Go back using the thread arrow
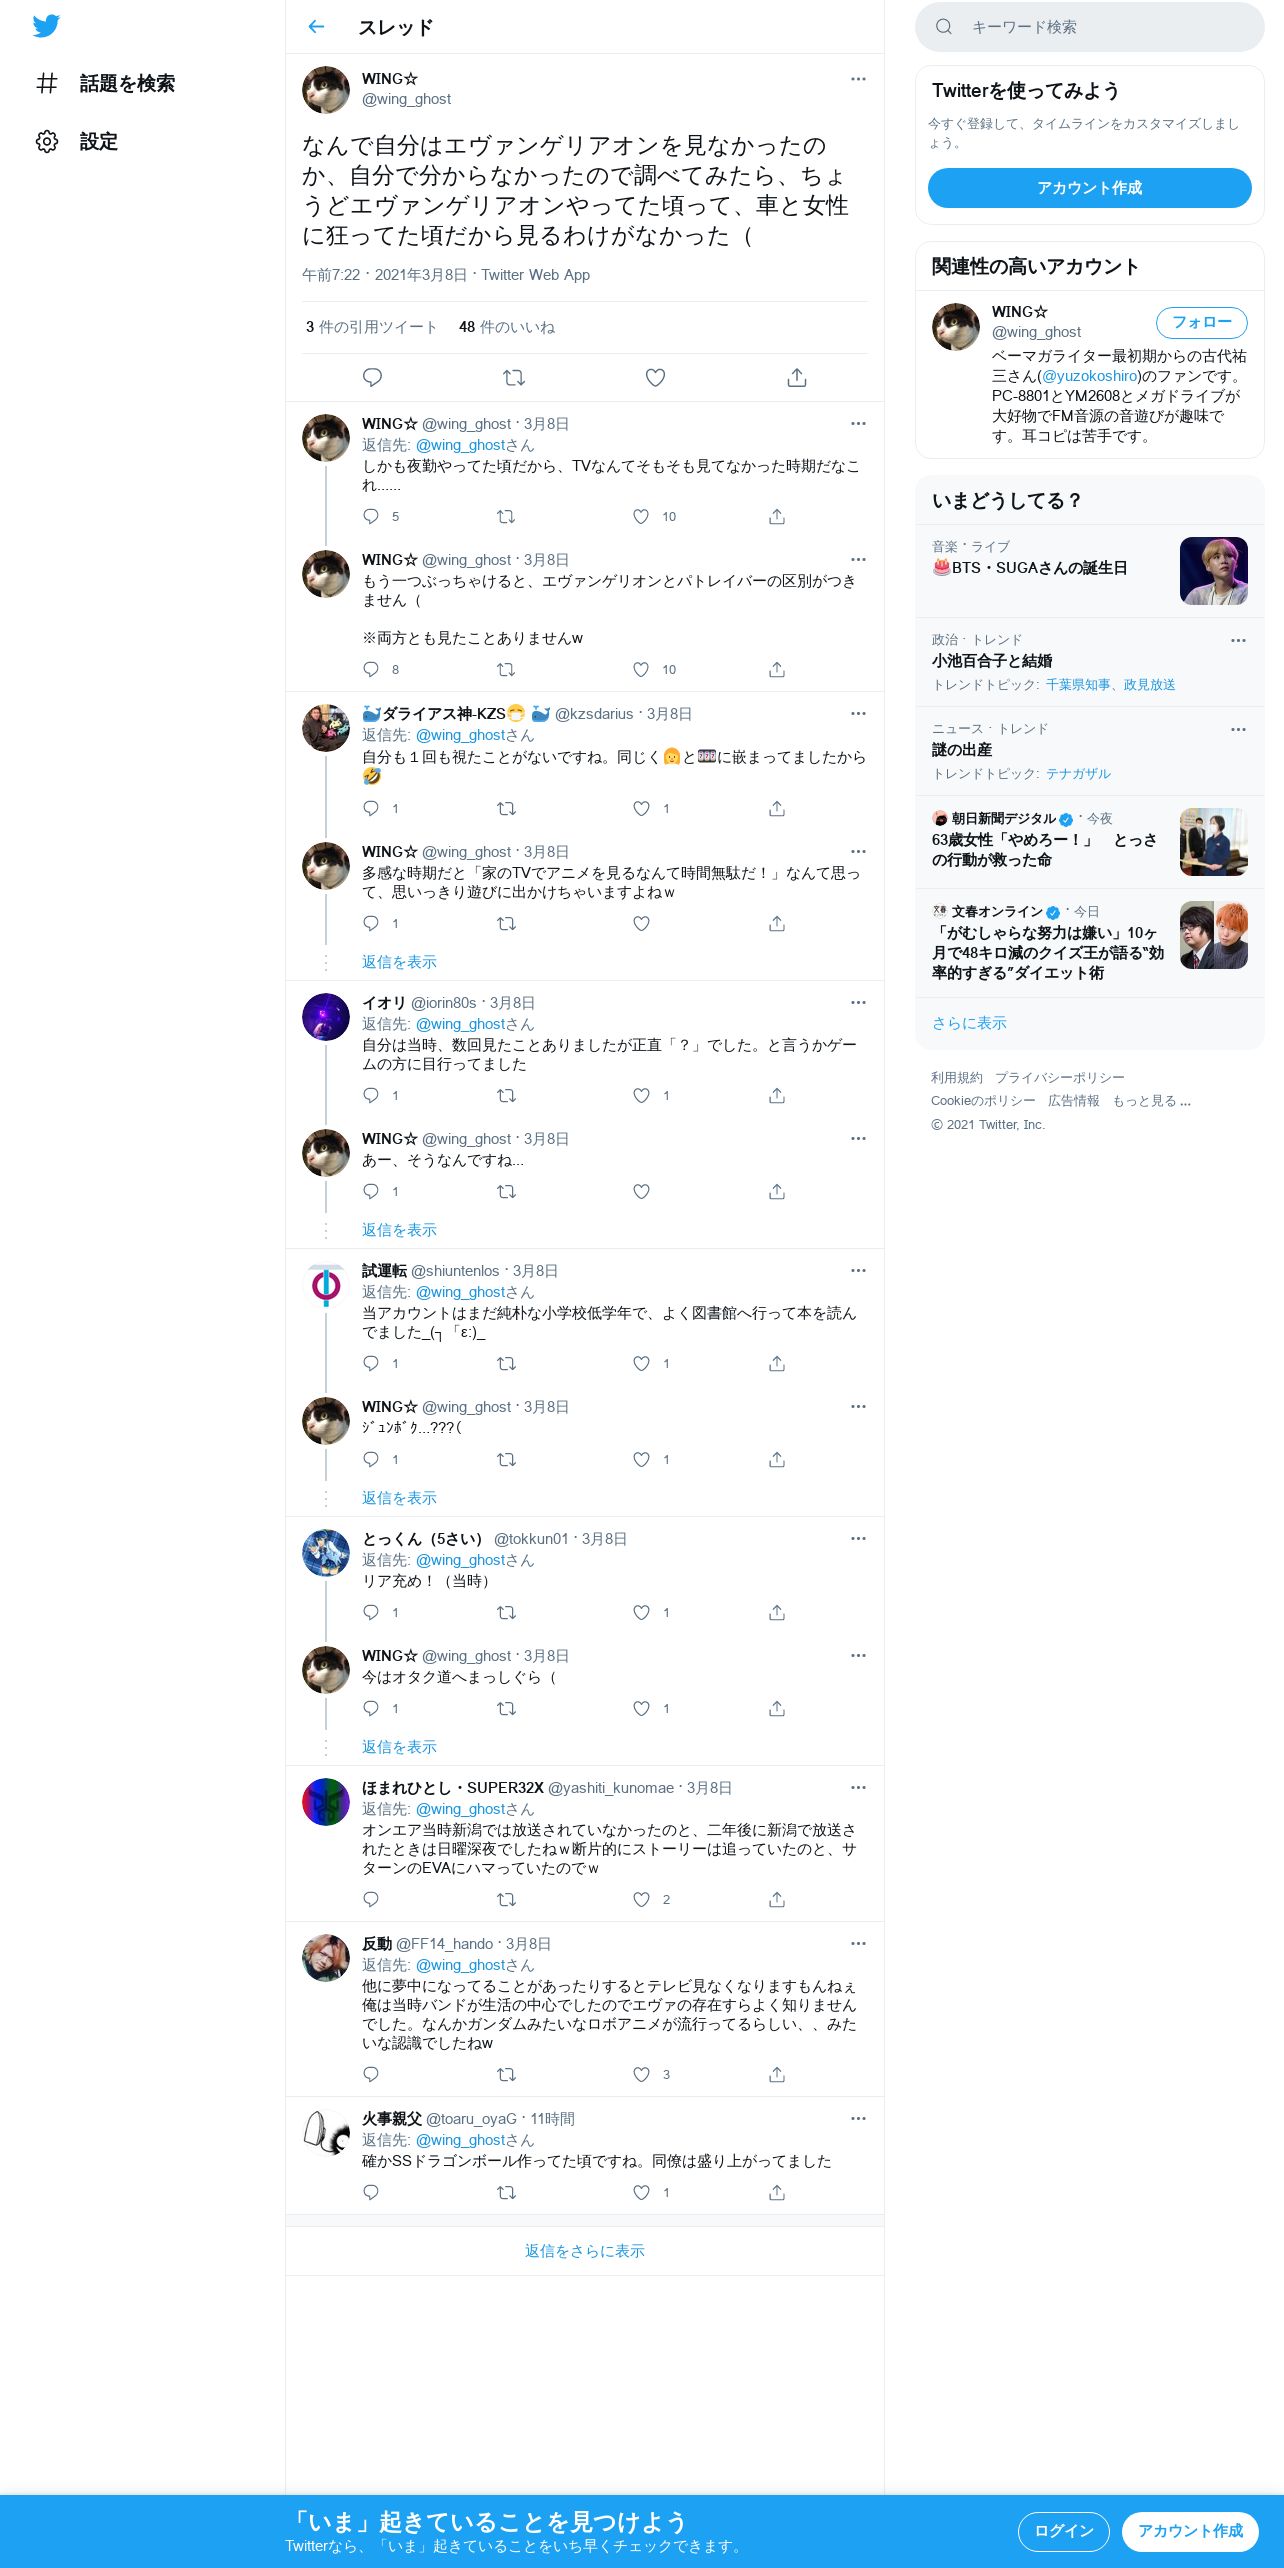The image size is (1284, 2568). (316, 27)
